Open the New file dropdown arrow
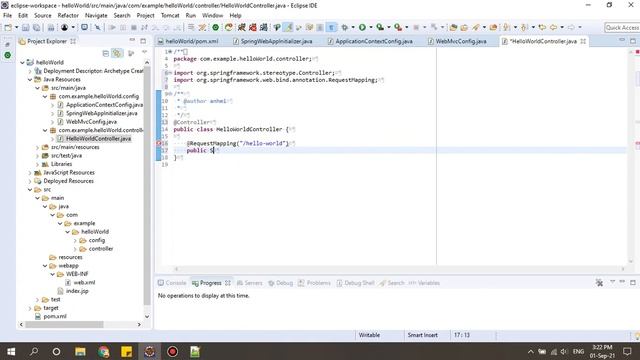Viewport: 640px width, 360px height. point(16,27)
